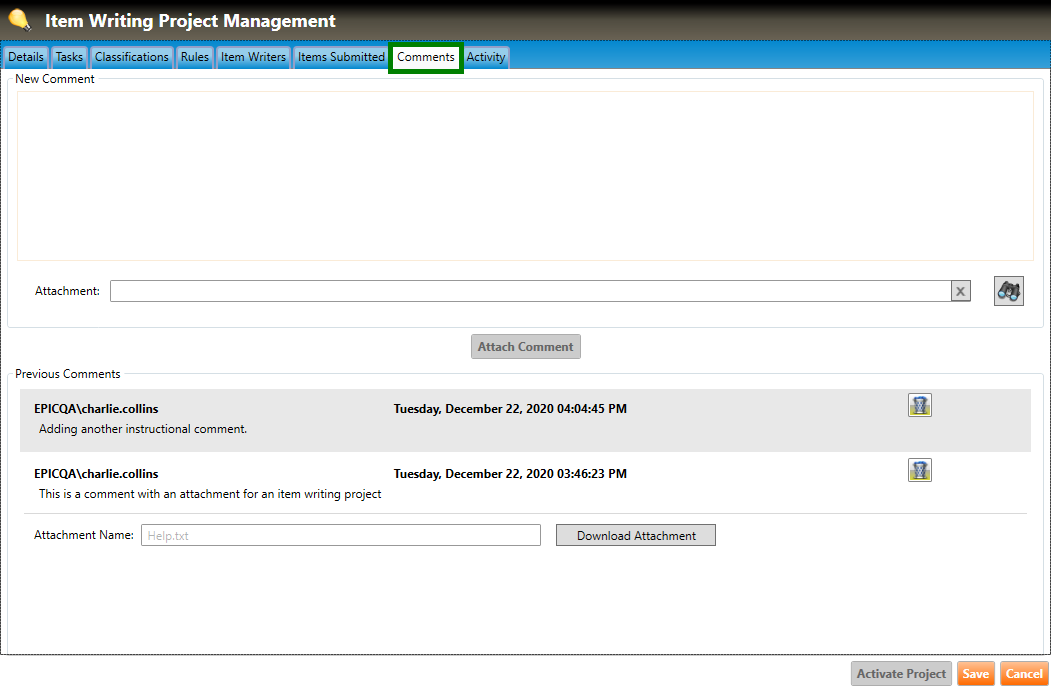Switch to the Tasks tab
Screen dimensions: 1055x690
pos(69,57)
